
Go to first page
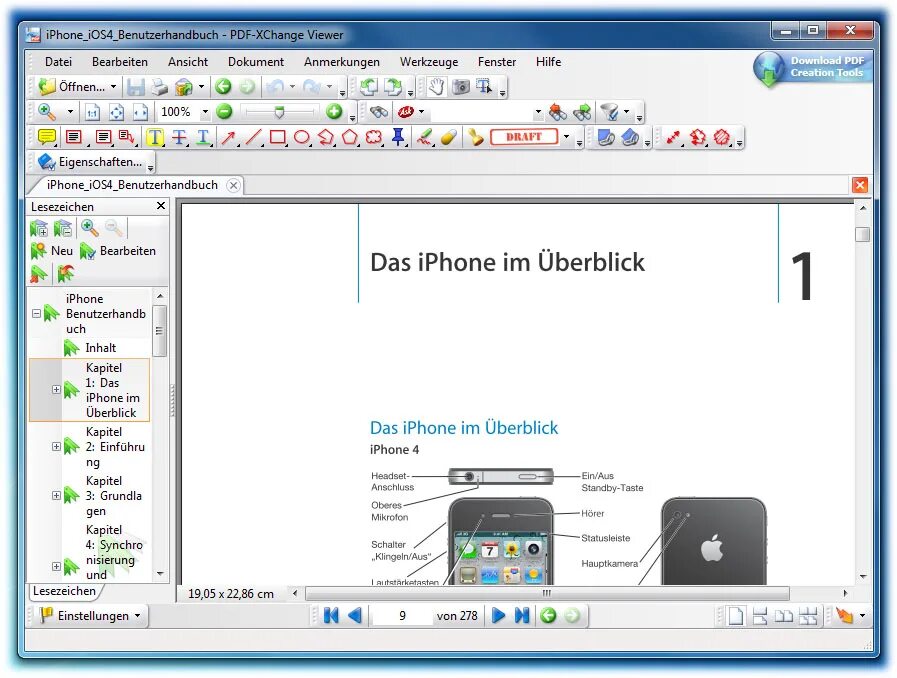pyautogui.click(x=331, y=616)
